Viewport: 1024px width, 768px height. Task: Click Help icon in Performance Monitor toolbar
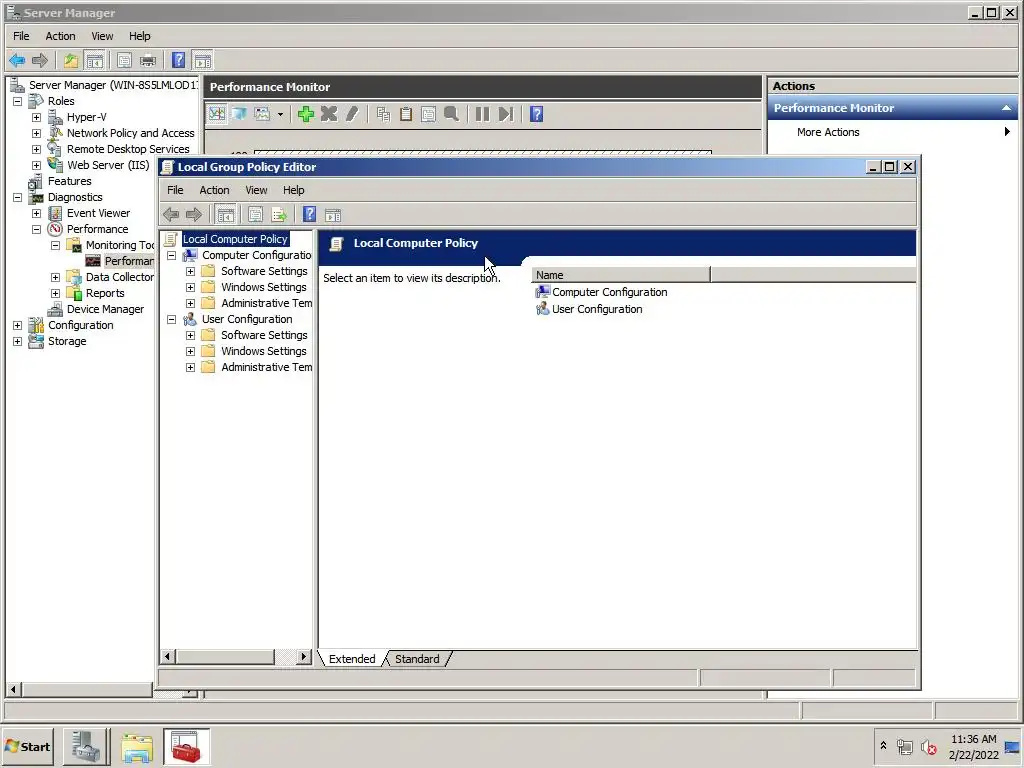[x=536, y=114]
